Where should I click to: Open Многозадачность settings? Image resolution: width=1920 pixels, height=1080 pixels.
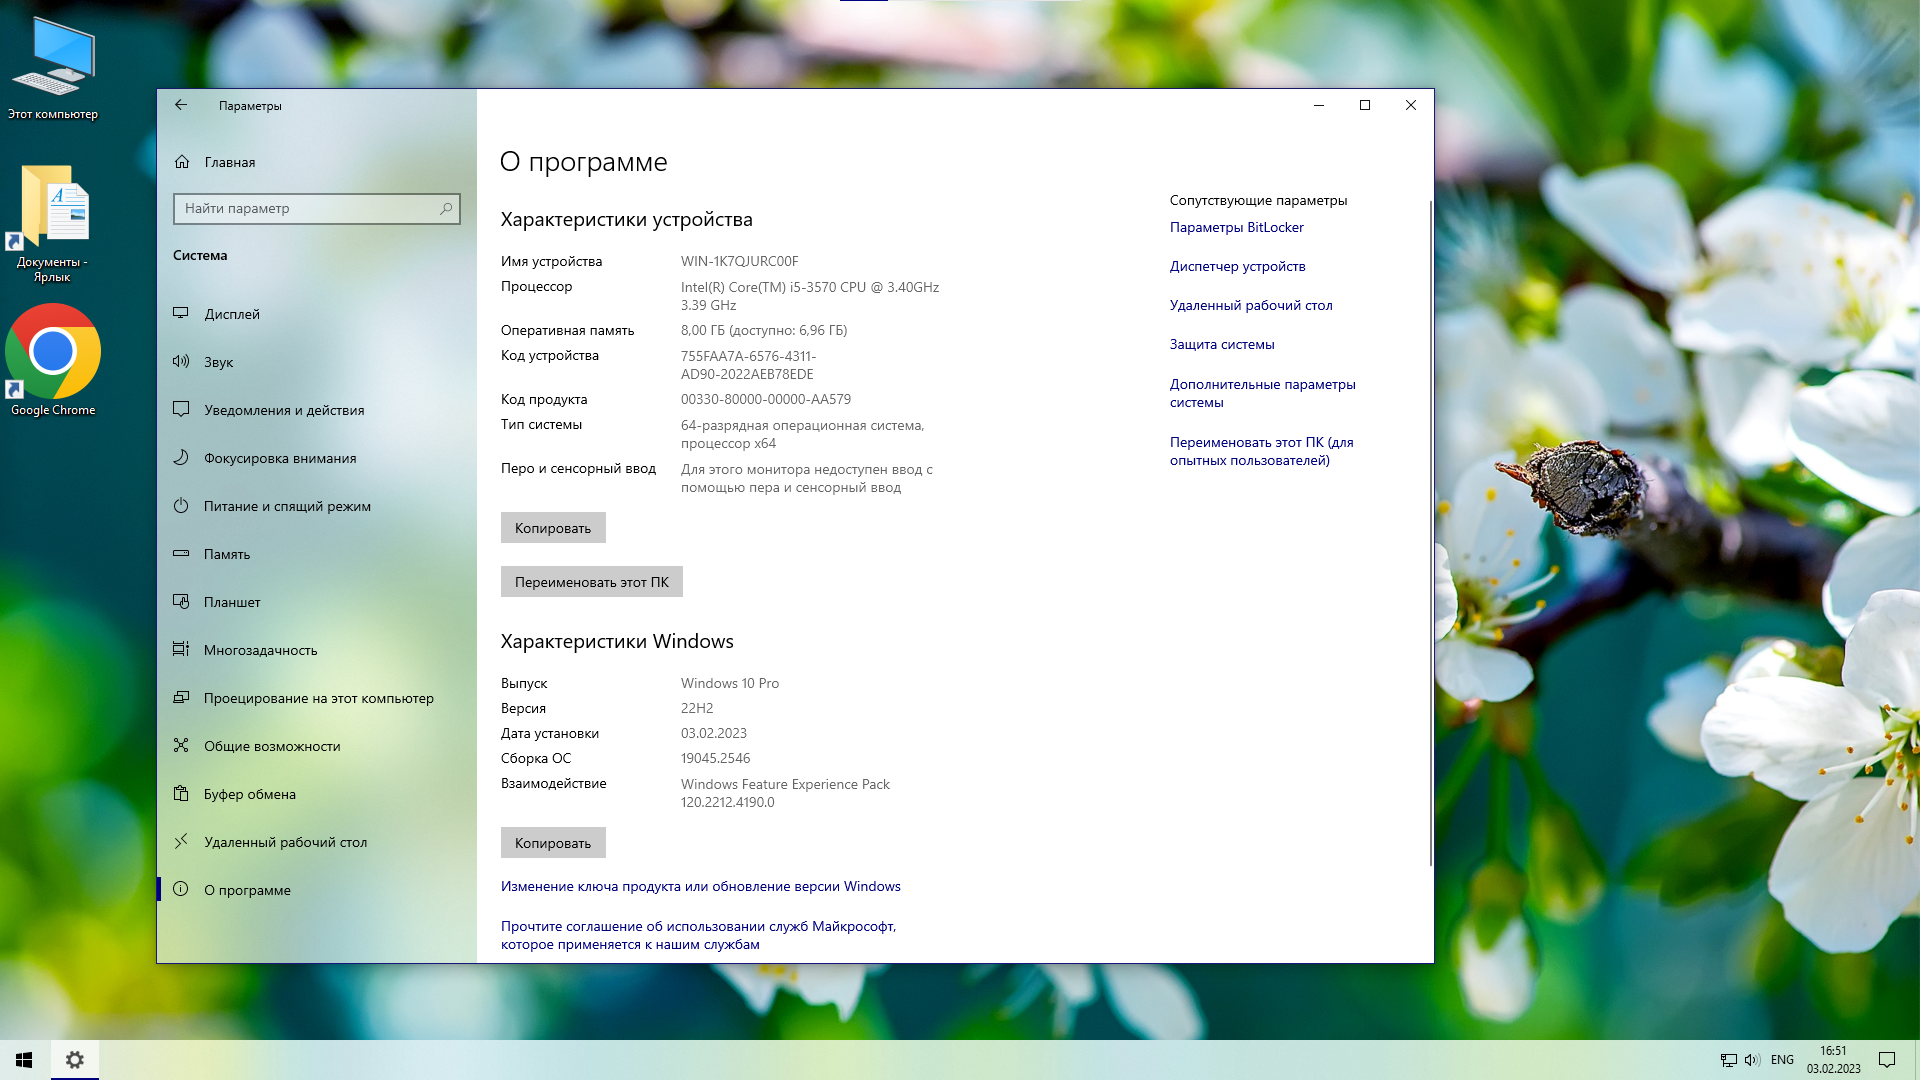click(261, 649)
